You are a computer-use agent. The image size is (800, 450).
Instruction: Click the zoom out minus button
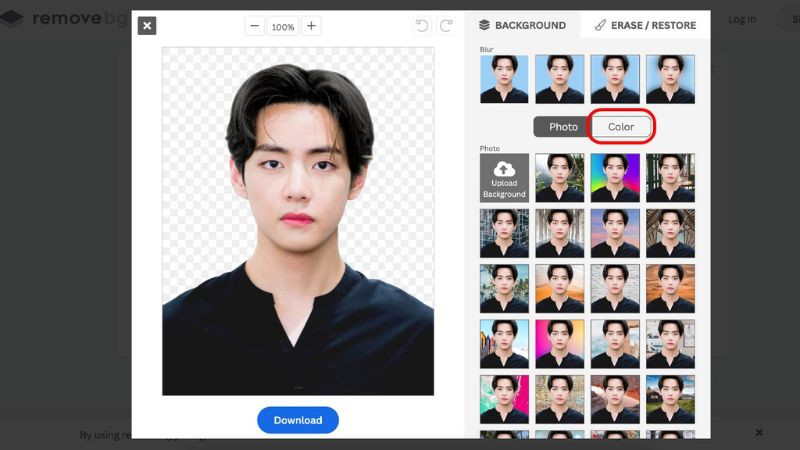(255, 26)
